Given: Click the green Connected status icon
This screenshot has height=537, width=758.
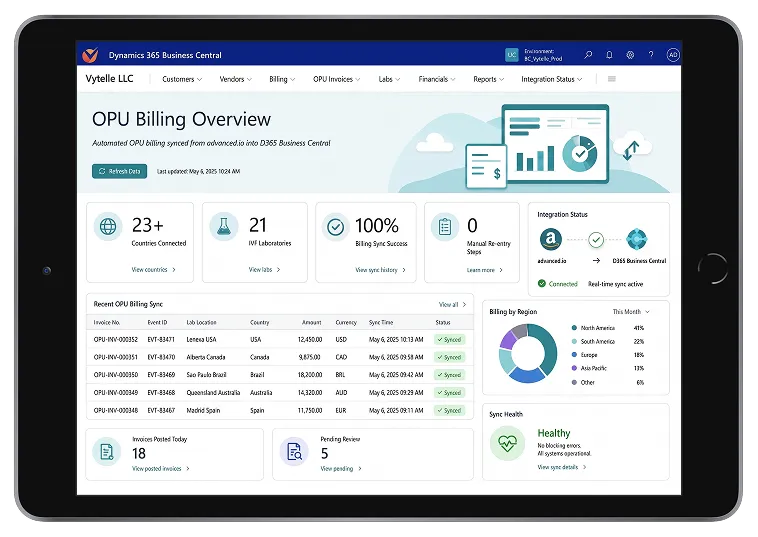Looking at the screenshot, I should point(542,283).
